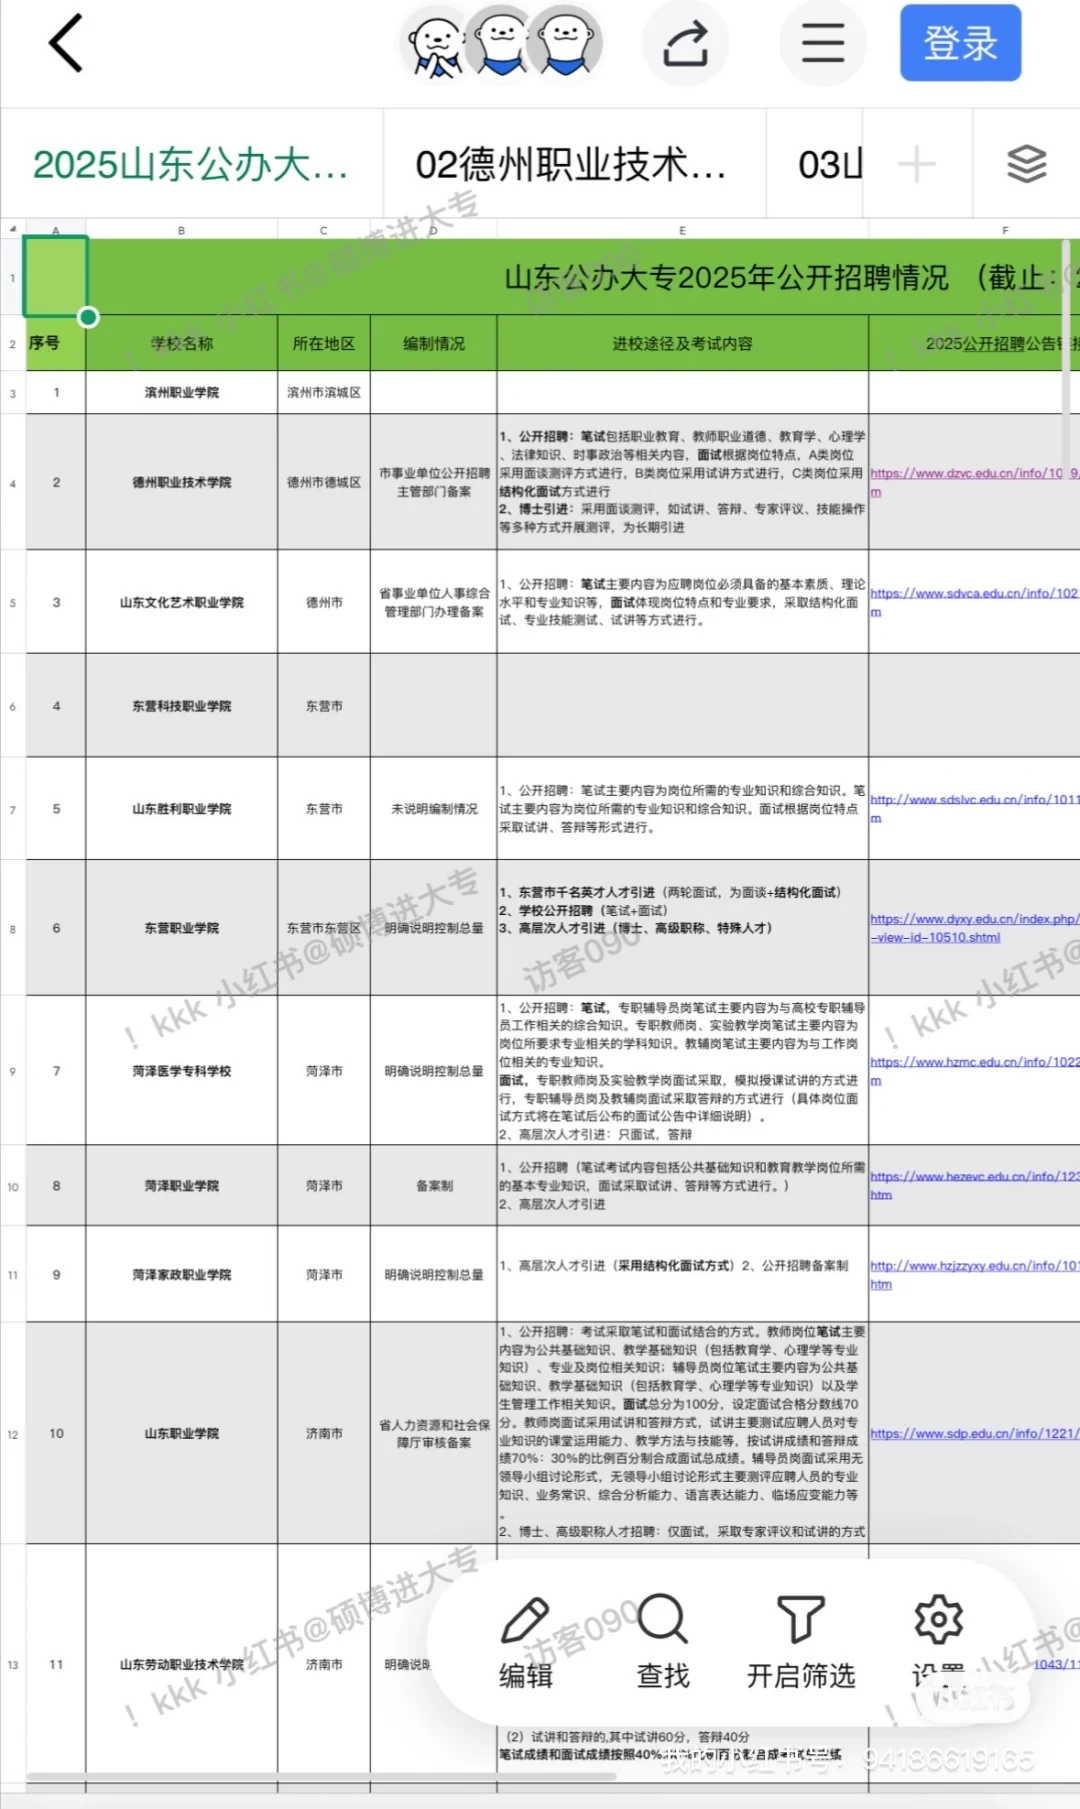This screenshot has width=1080, height=1809.
Task: Select the 东营职业学院 cell
Action: pos(181,928)
